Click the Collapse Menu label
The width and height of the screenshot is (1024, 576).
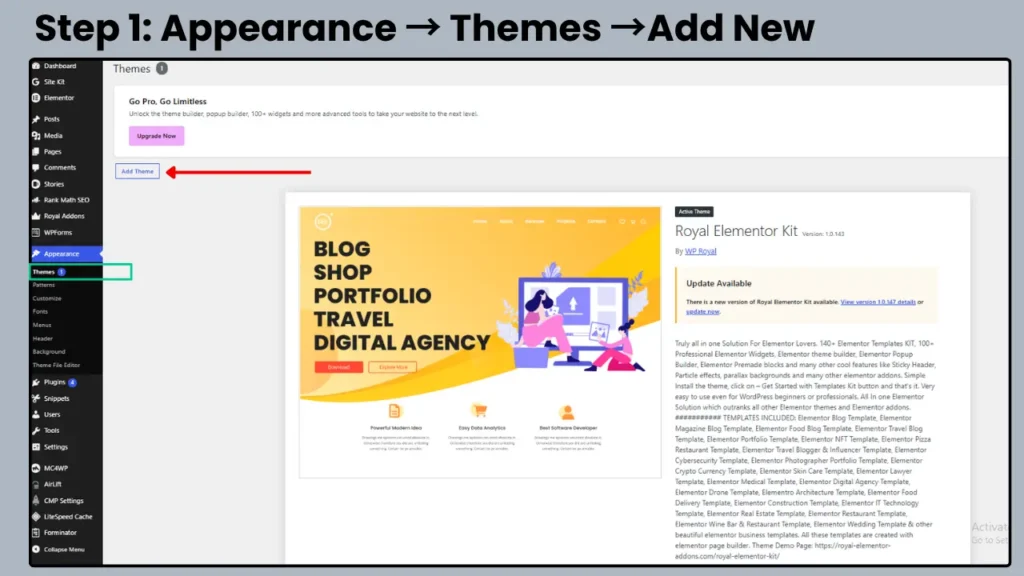pyautogui.click(x=64, y=549)
